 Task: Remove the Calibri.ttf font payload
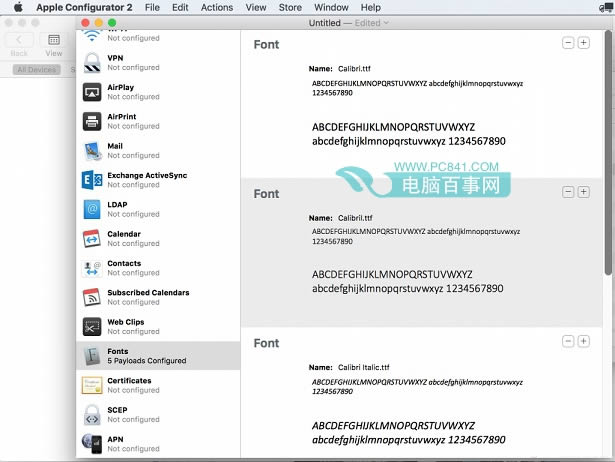point(568,43)
